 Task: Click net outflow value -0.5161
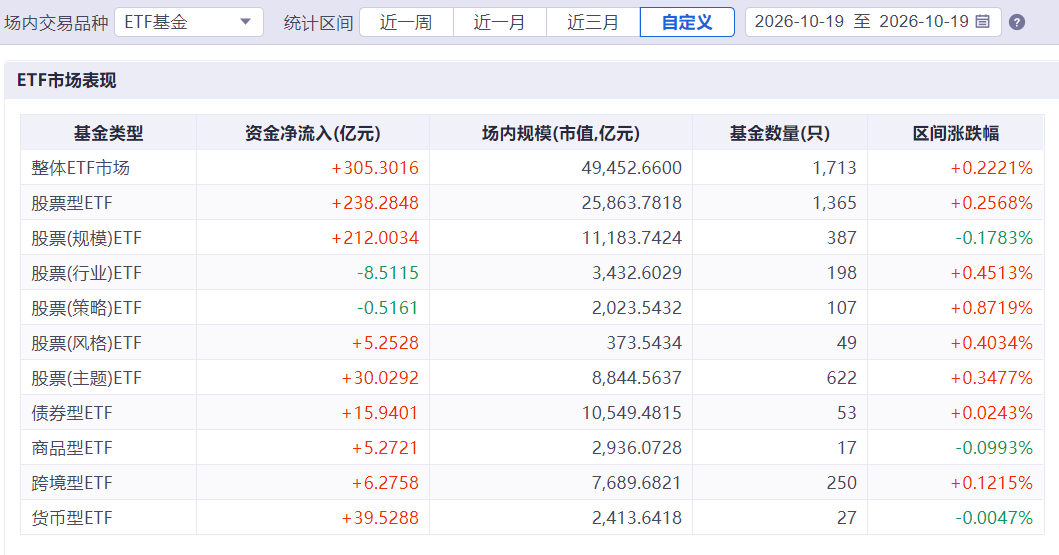(388, 308)
